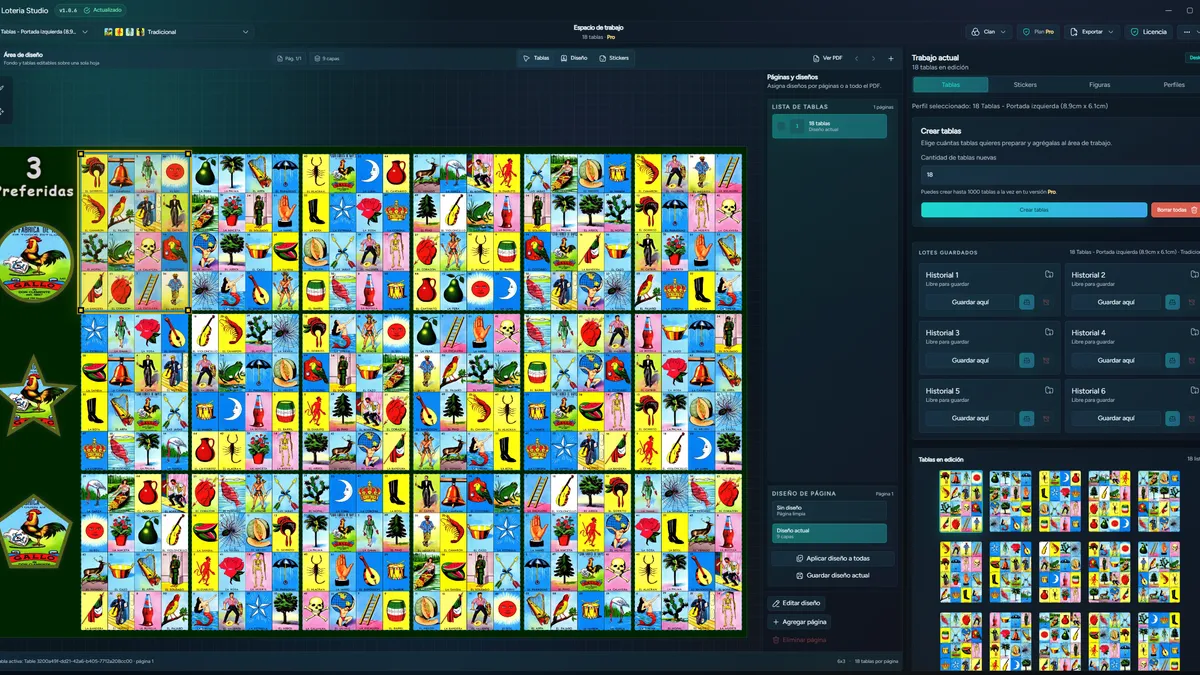1200x675 pixels.
Task: Click the Pág. 1/1 indicator
Action: [290, 58]
